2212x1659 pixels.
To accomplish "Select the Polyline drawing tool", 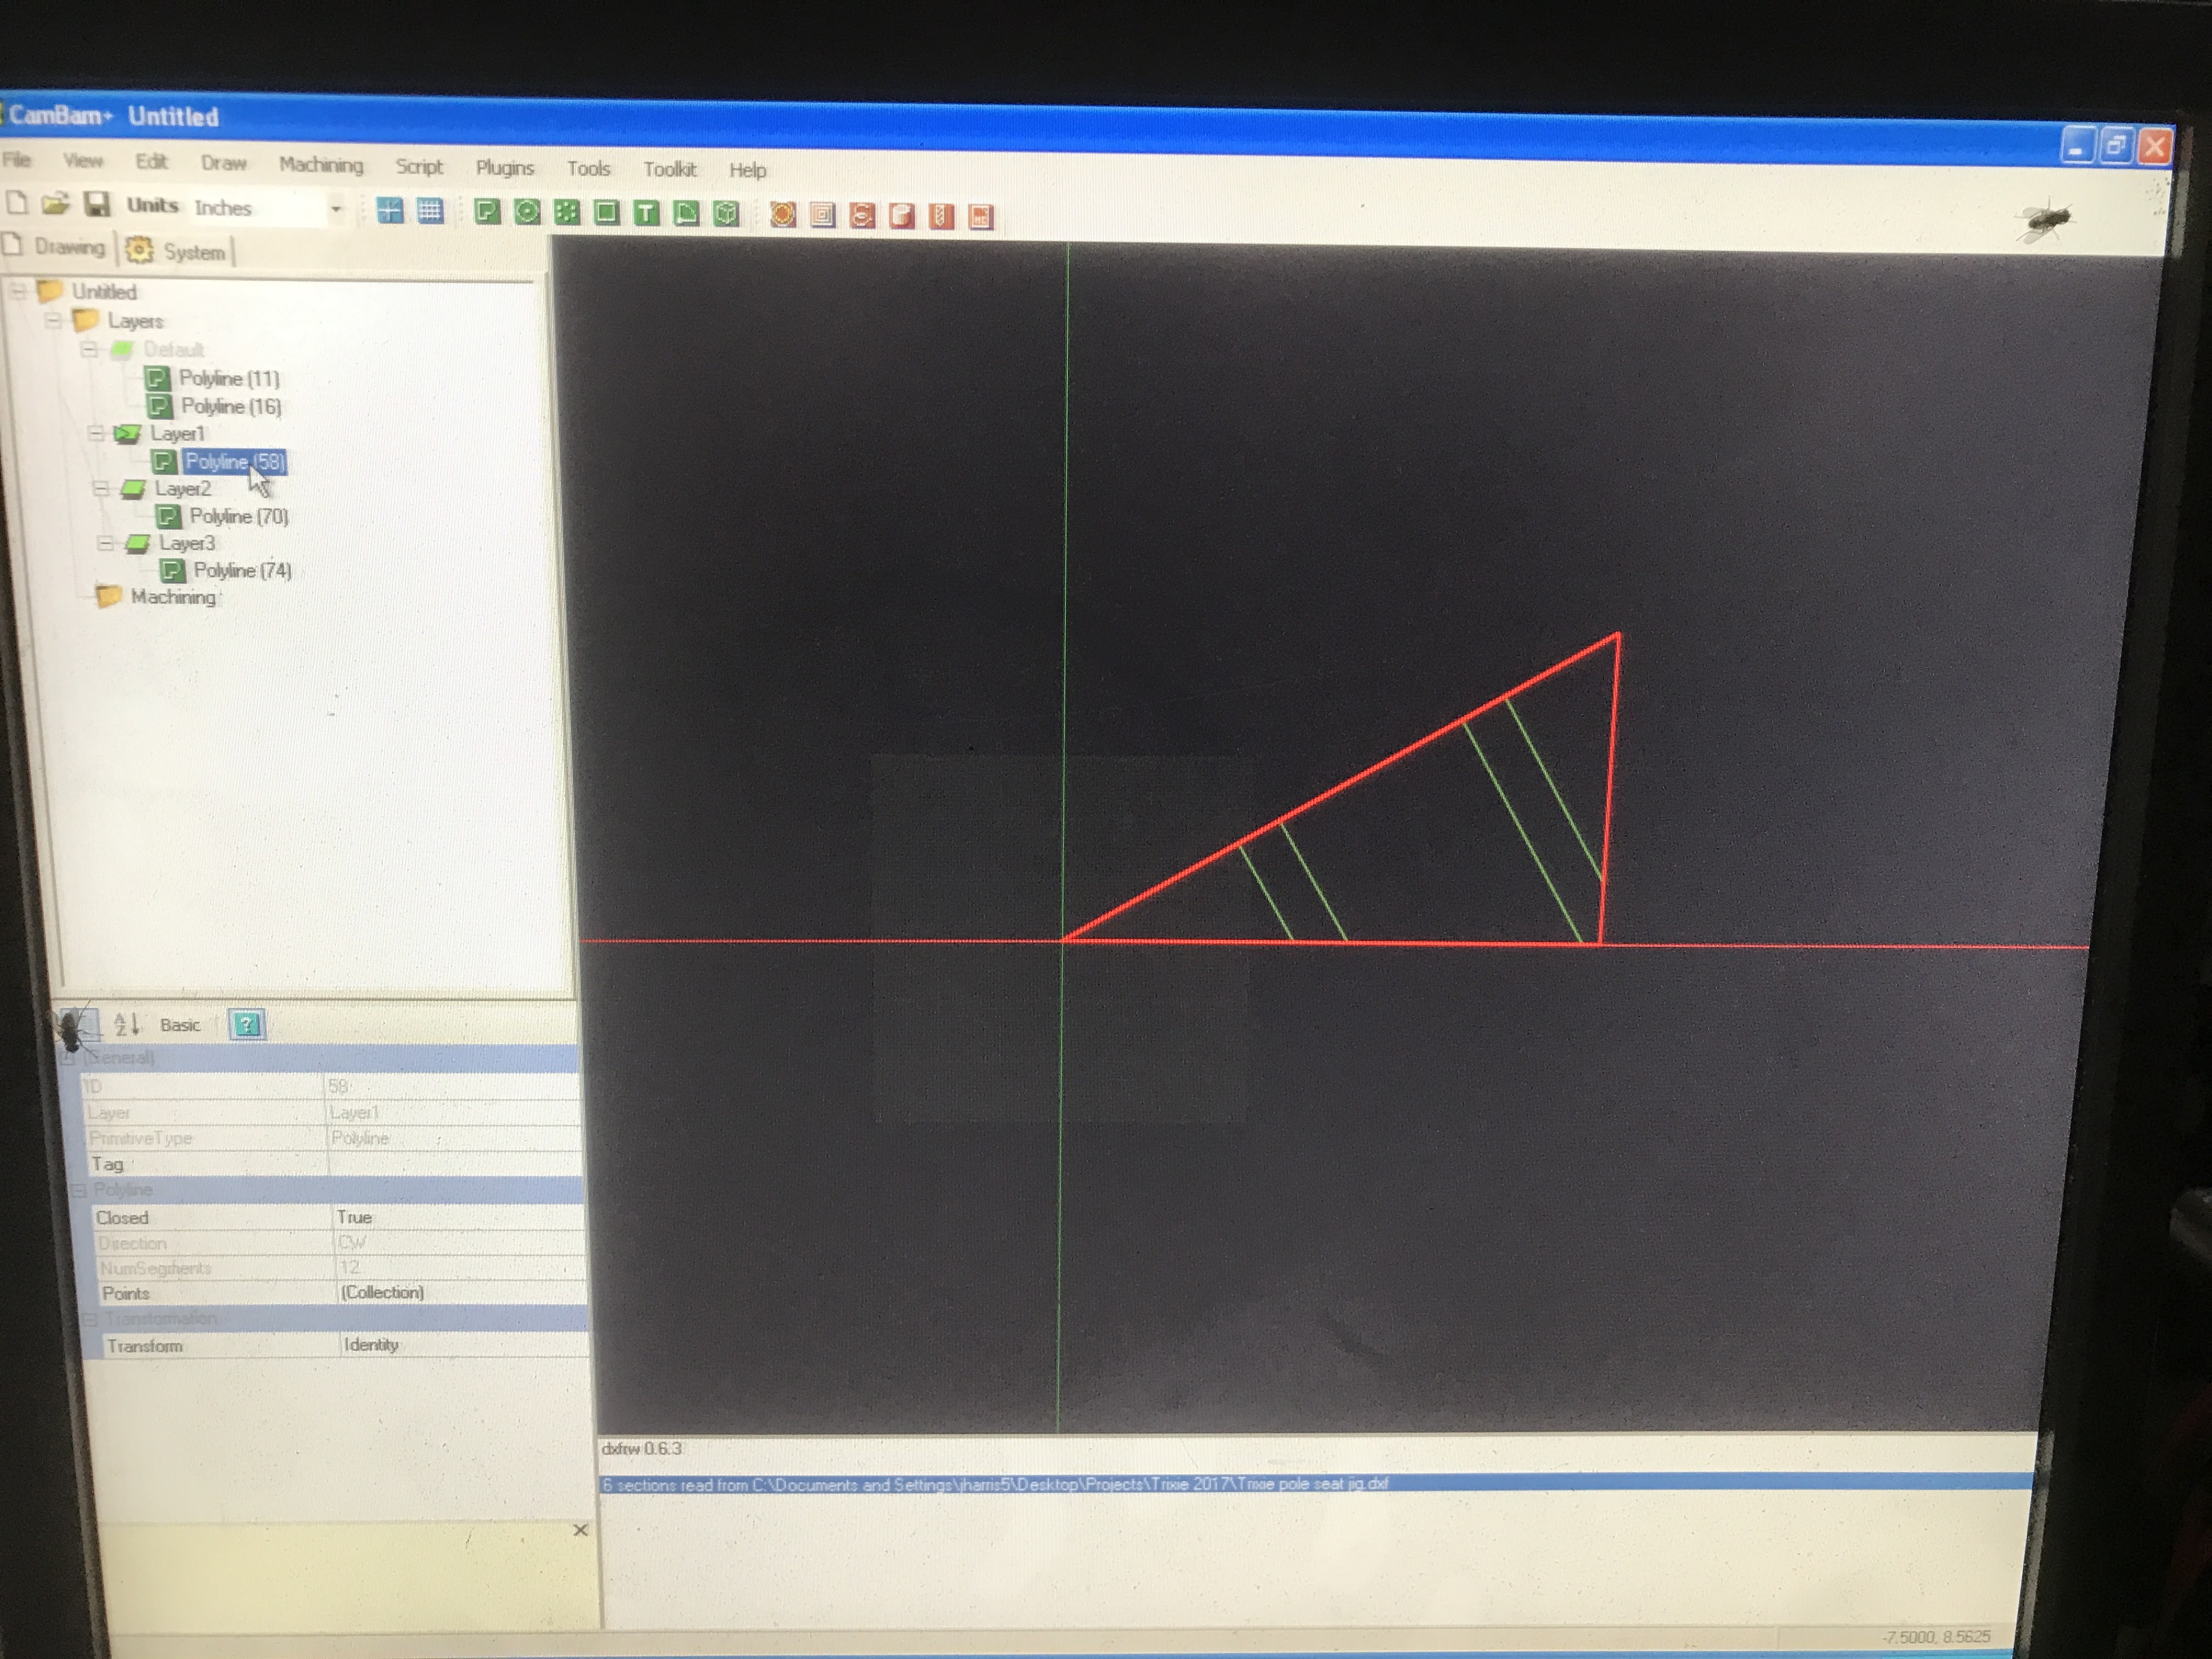I will 487,211.
